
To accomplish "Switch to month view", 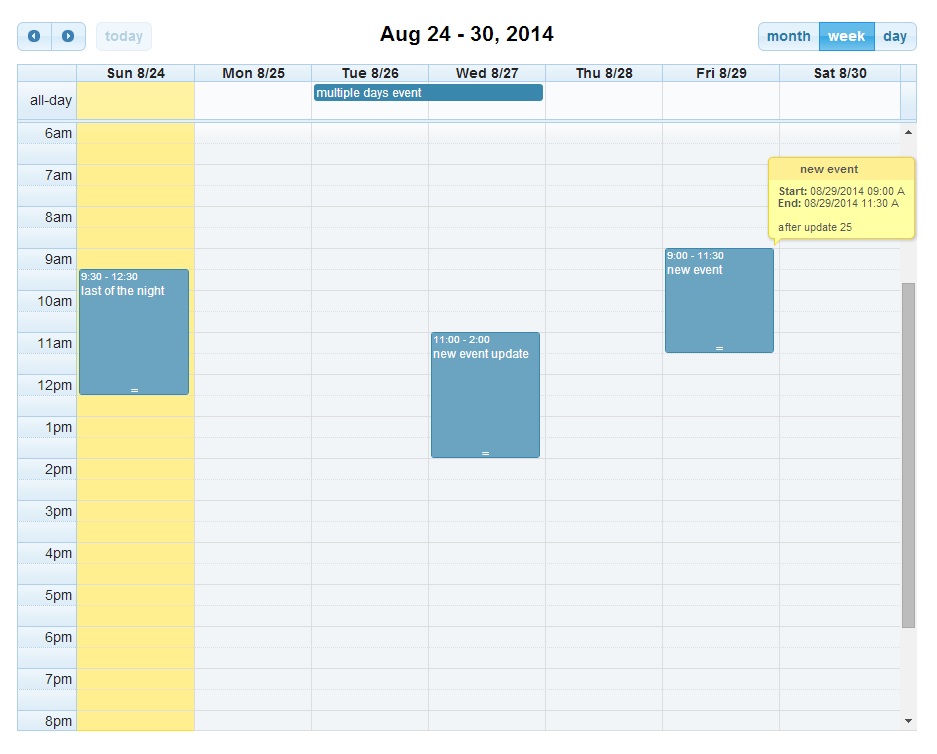I will pos(788,37).
